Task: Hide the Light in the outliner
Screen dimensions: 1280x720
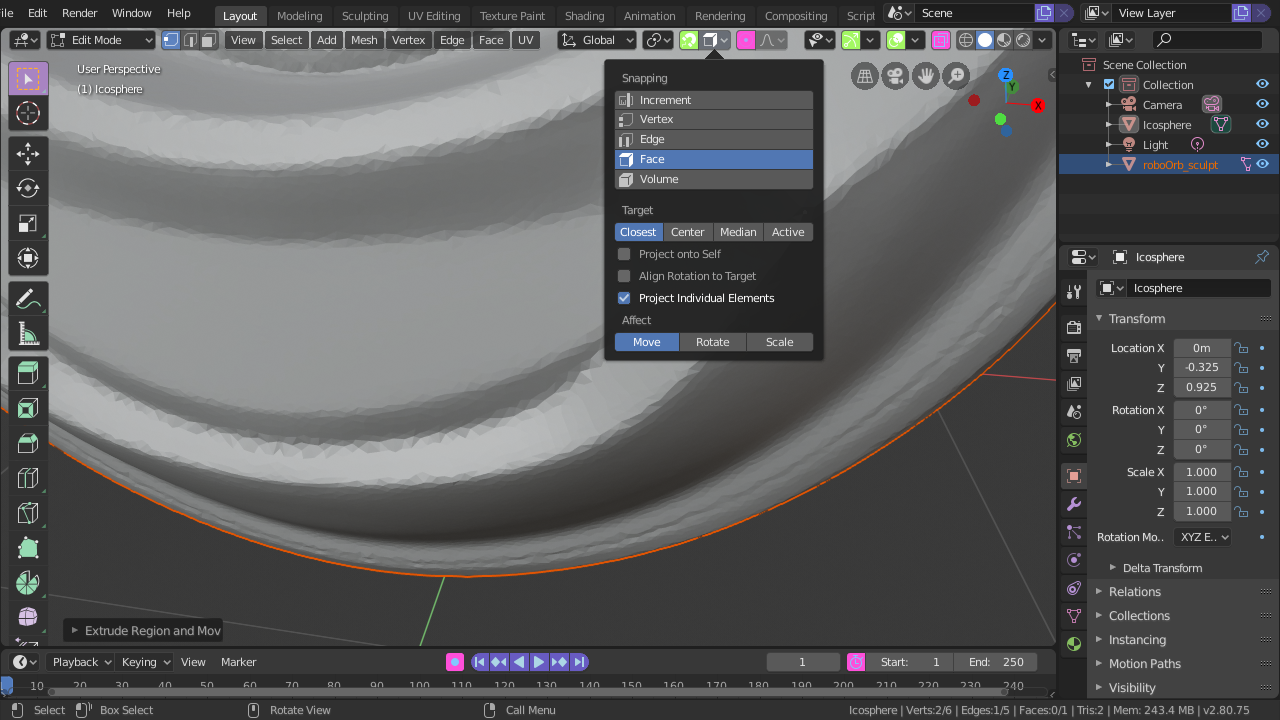Action: 1262,144
